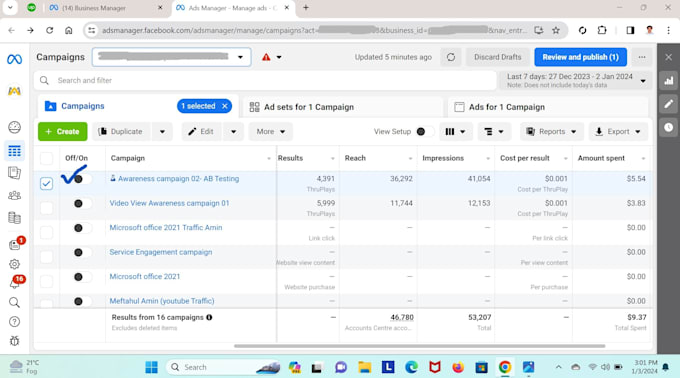Open Reports dropdown
The height and width of the screenshot is (378, 680).
click(x=551, y=131)
